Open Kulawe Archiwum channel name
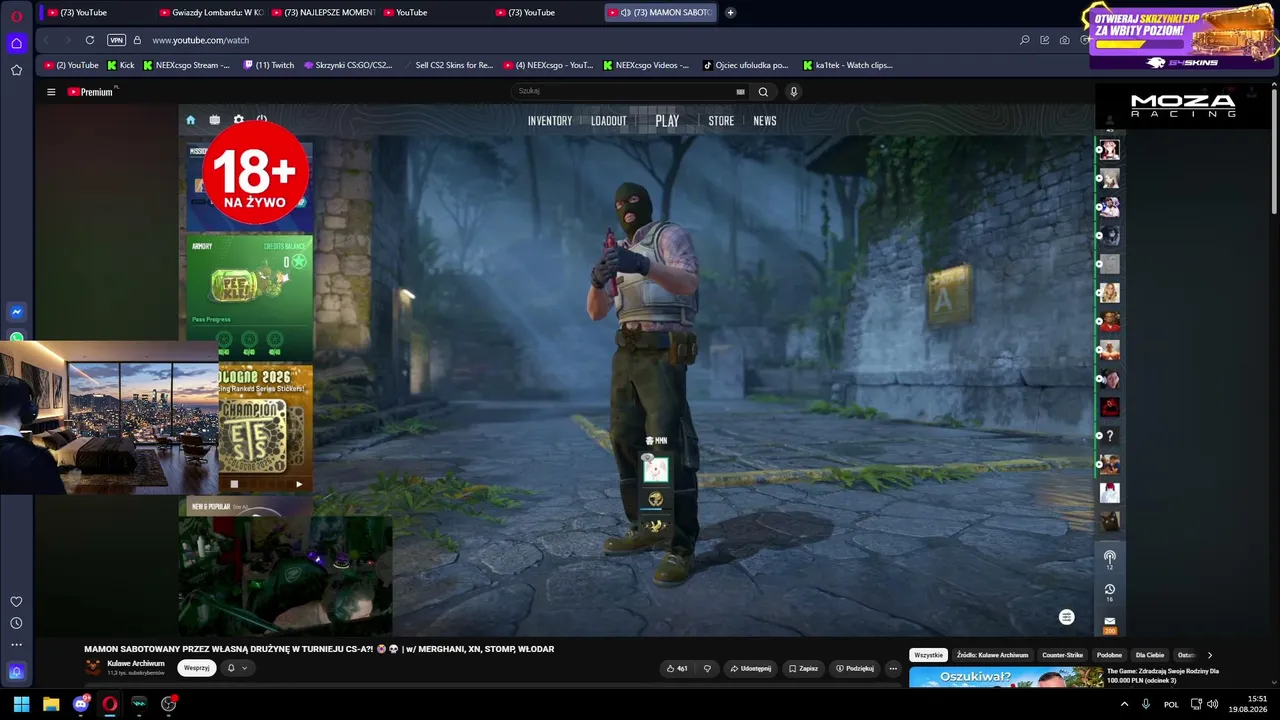This screenshot has height=720, width=1280. 136,664
